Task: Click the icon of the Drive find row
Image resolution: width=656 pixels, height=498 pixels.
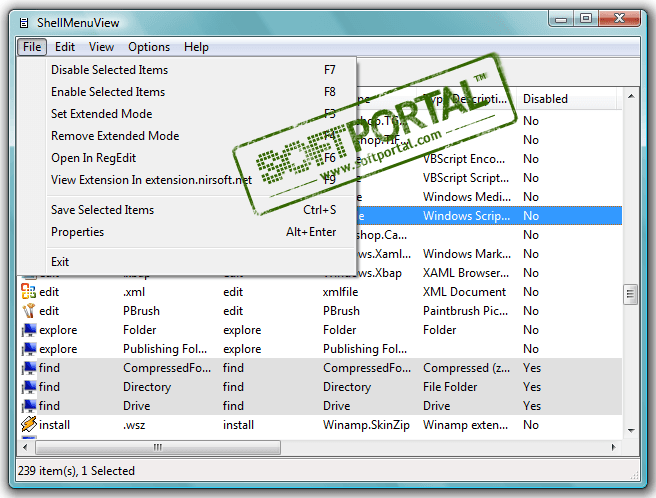Action: pos(28,406)
